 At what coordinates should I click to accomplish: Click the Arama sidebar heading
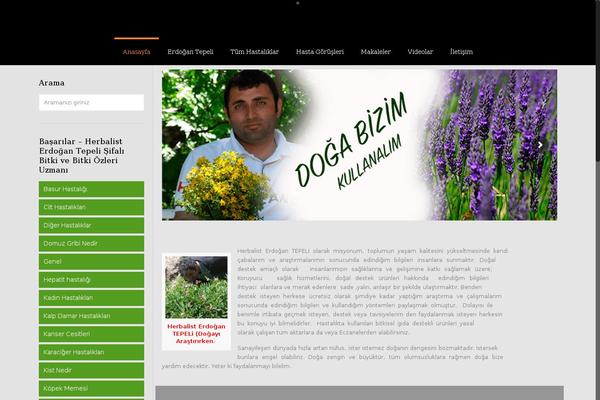(x=52, y=83)
